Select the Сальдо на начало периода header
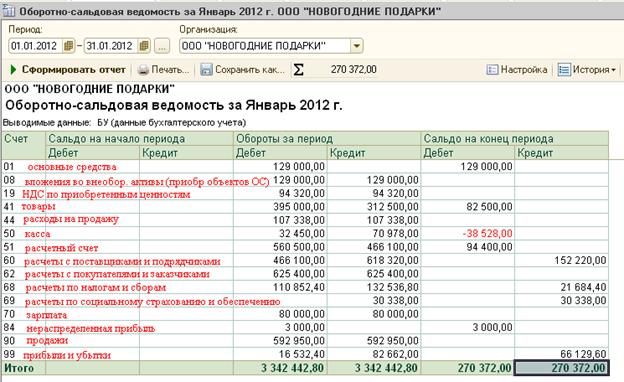This screenshot has width=624, height=382. [x=139, y=139]
